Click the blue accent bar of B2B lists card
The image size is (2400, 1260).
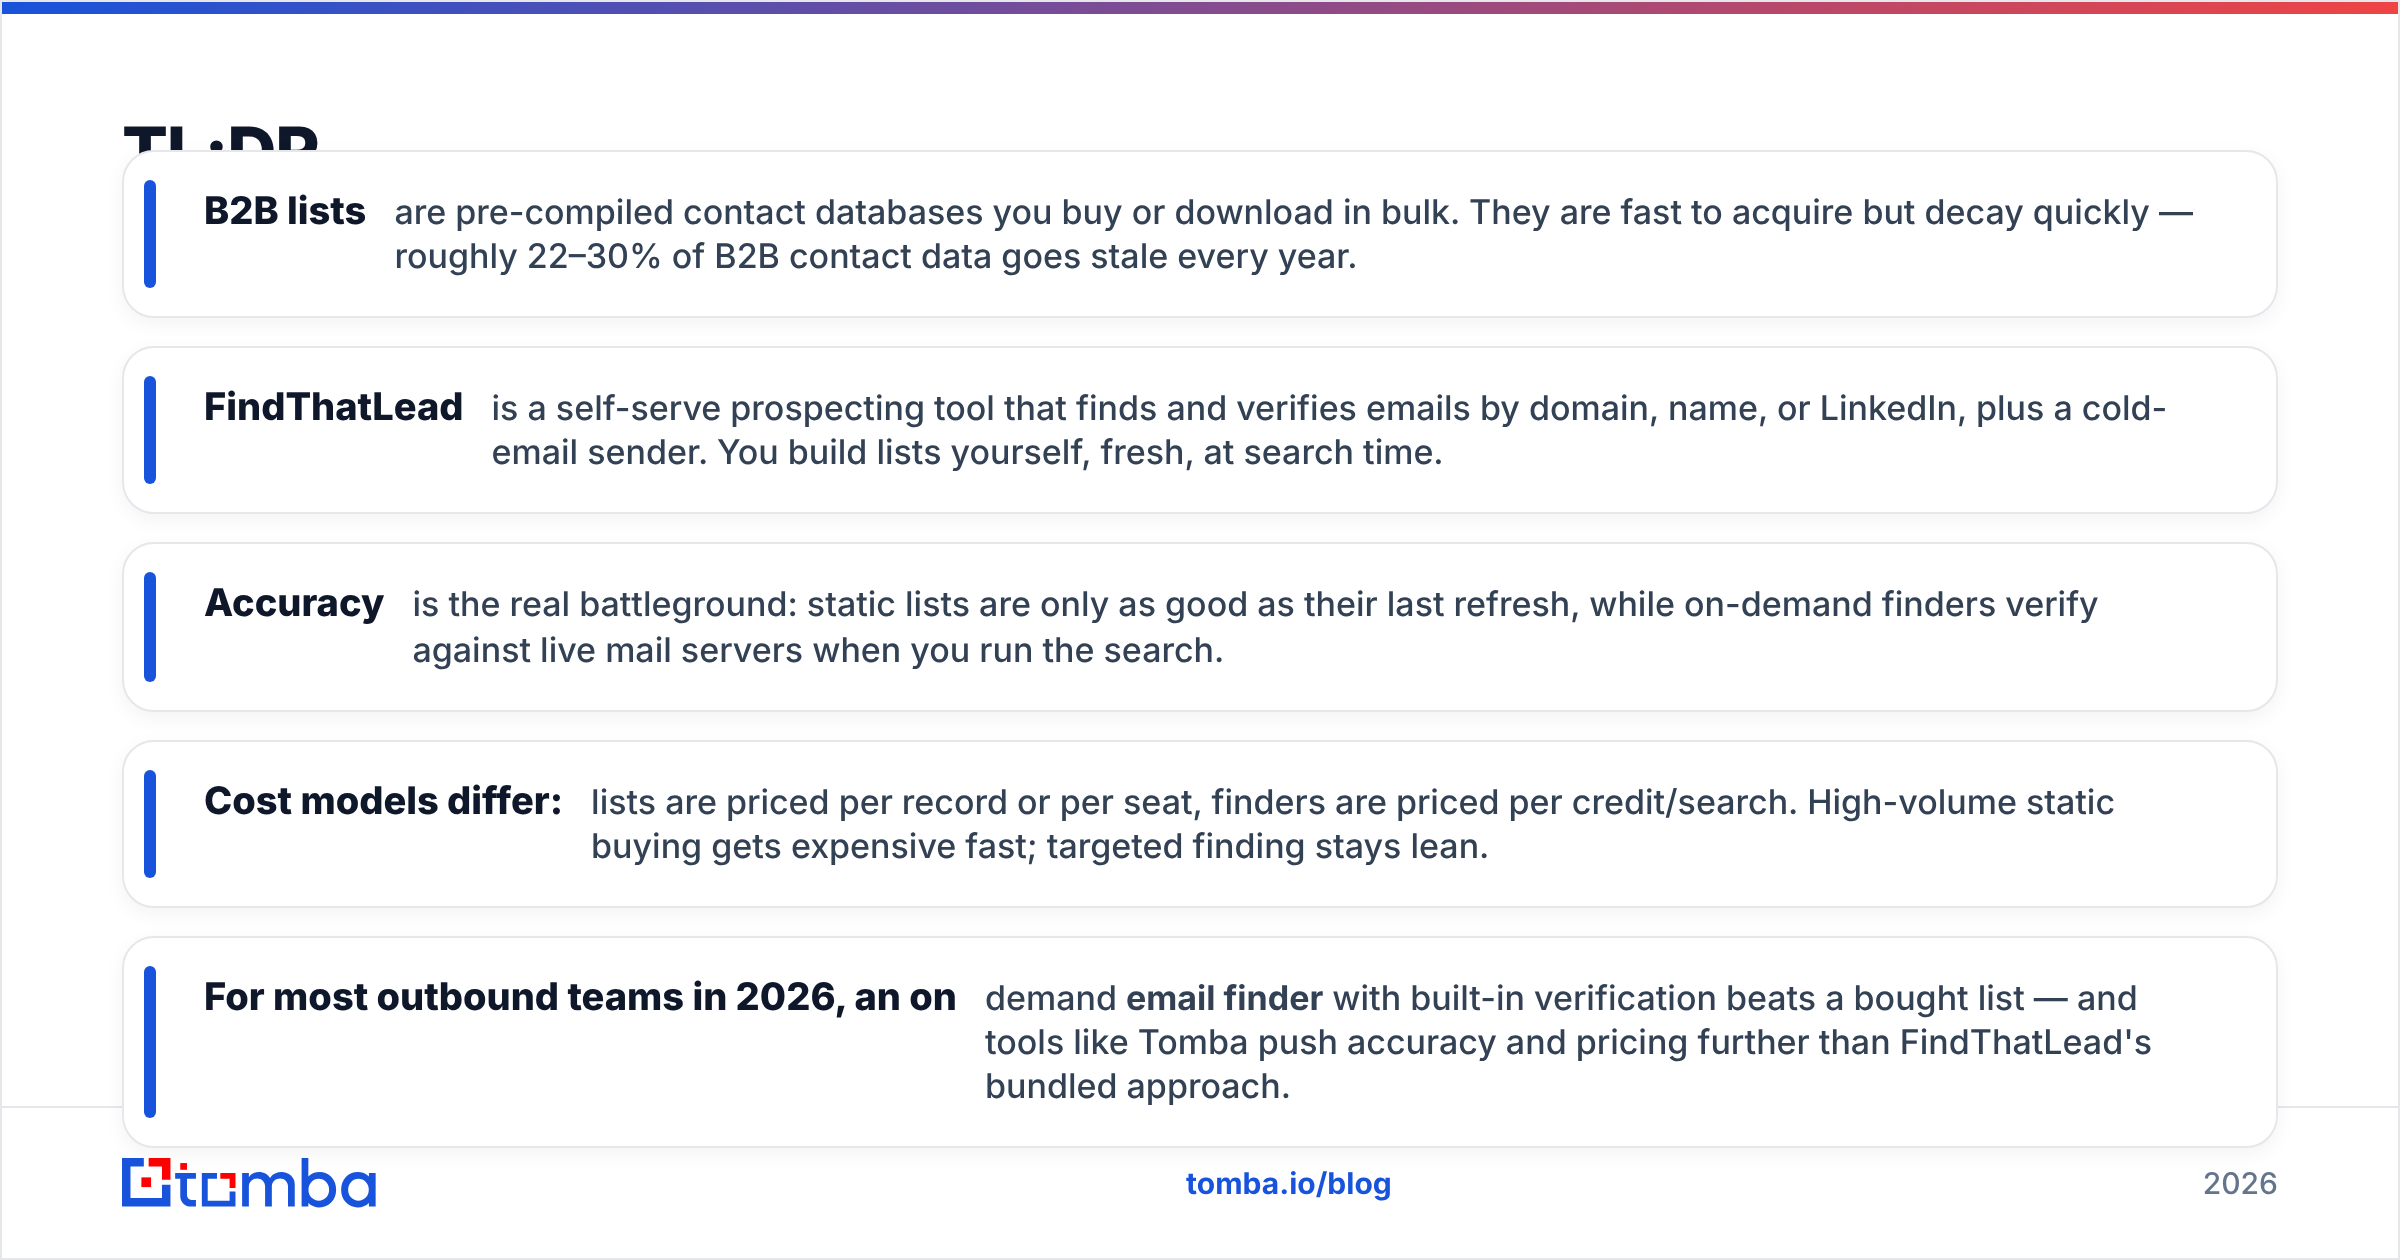[x=150, y=234]
